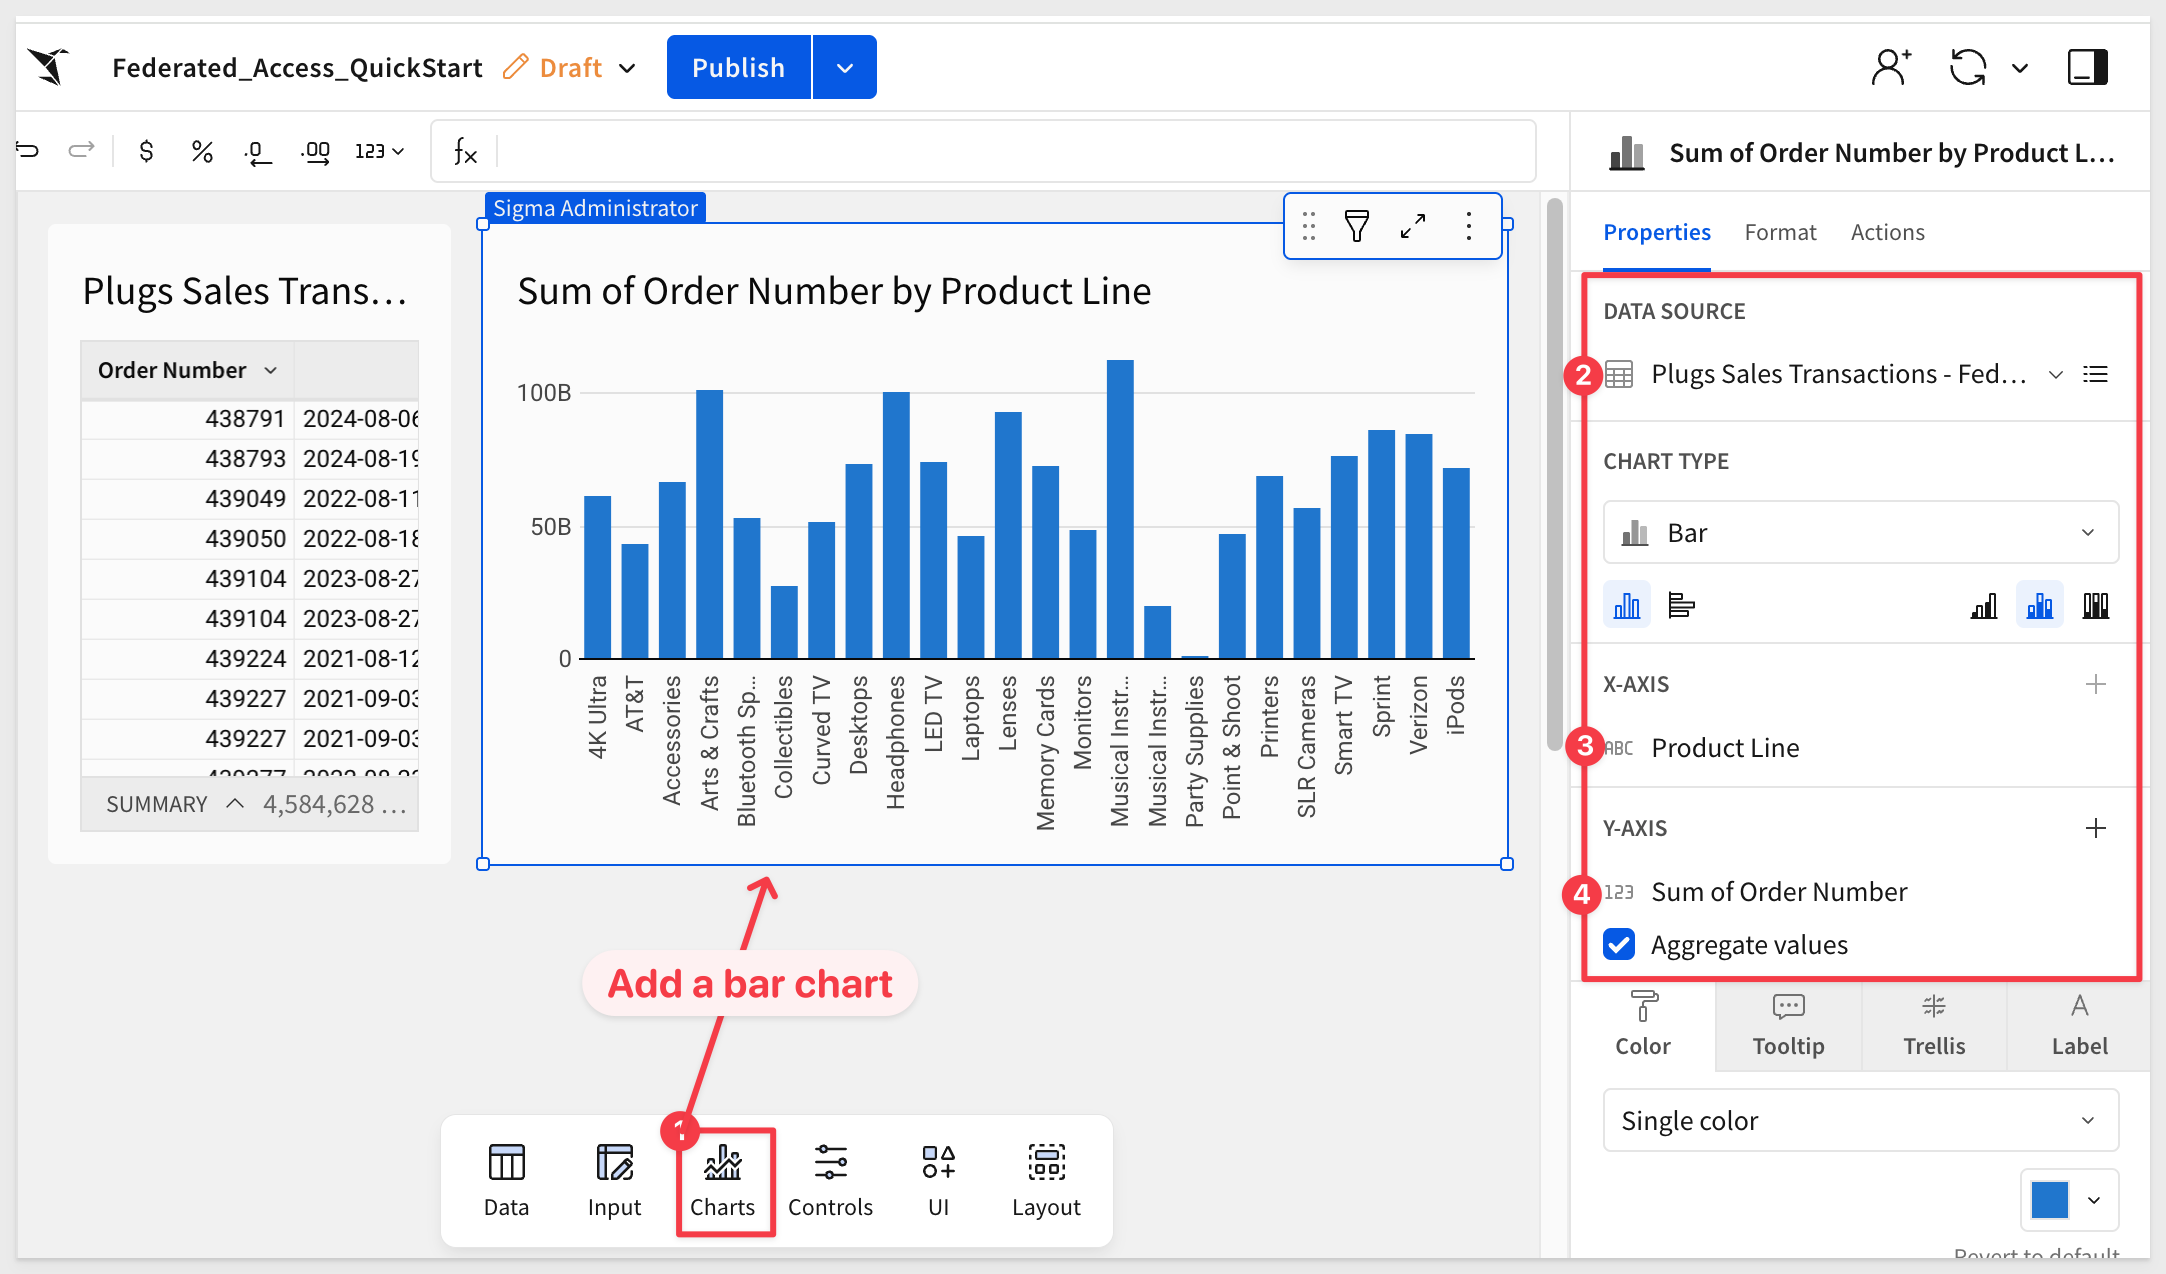Open the Single color dropdown

coord(1860,1120)
